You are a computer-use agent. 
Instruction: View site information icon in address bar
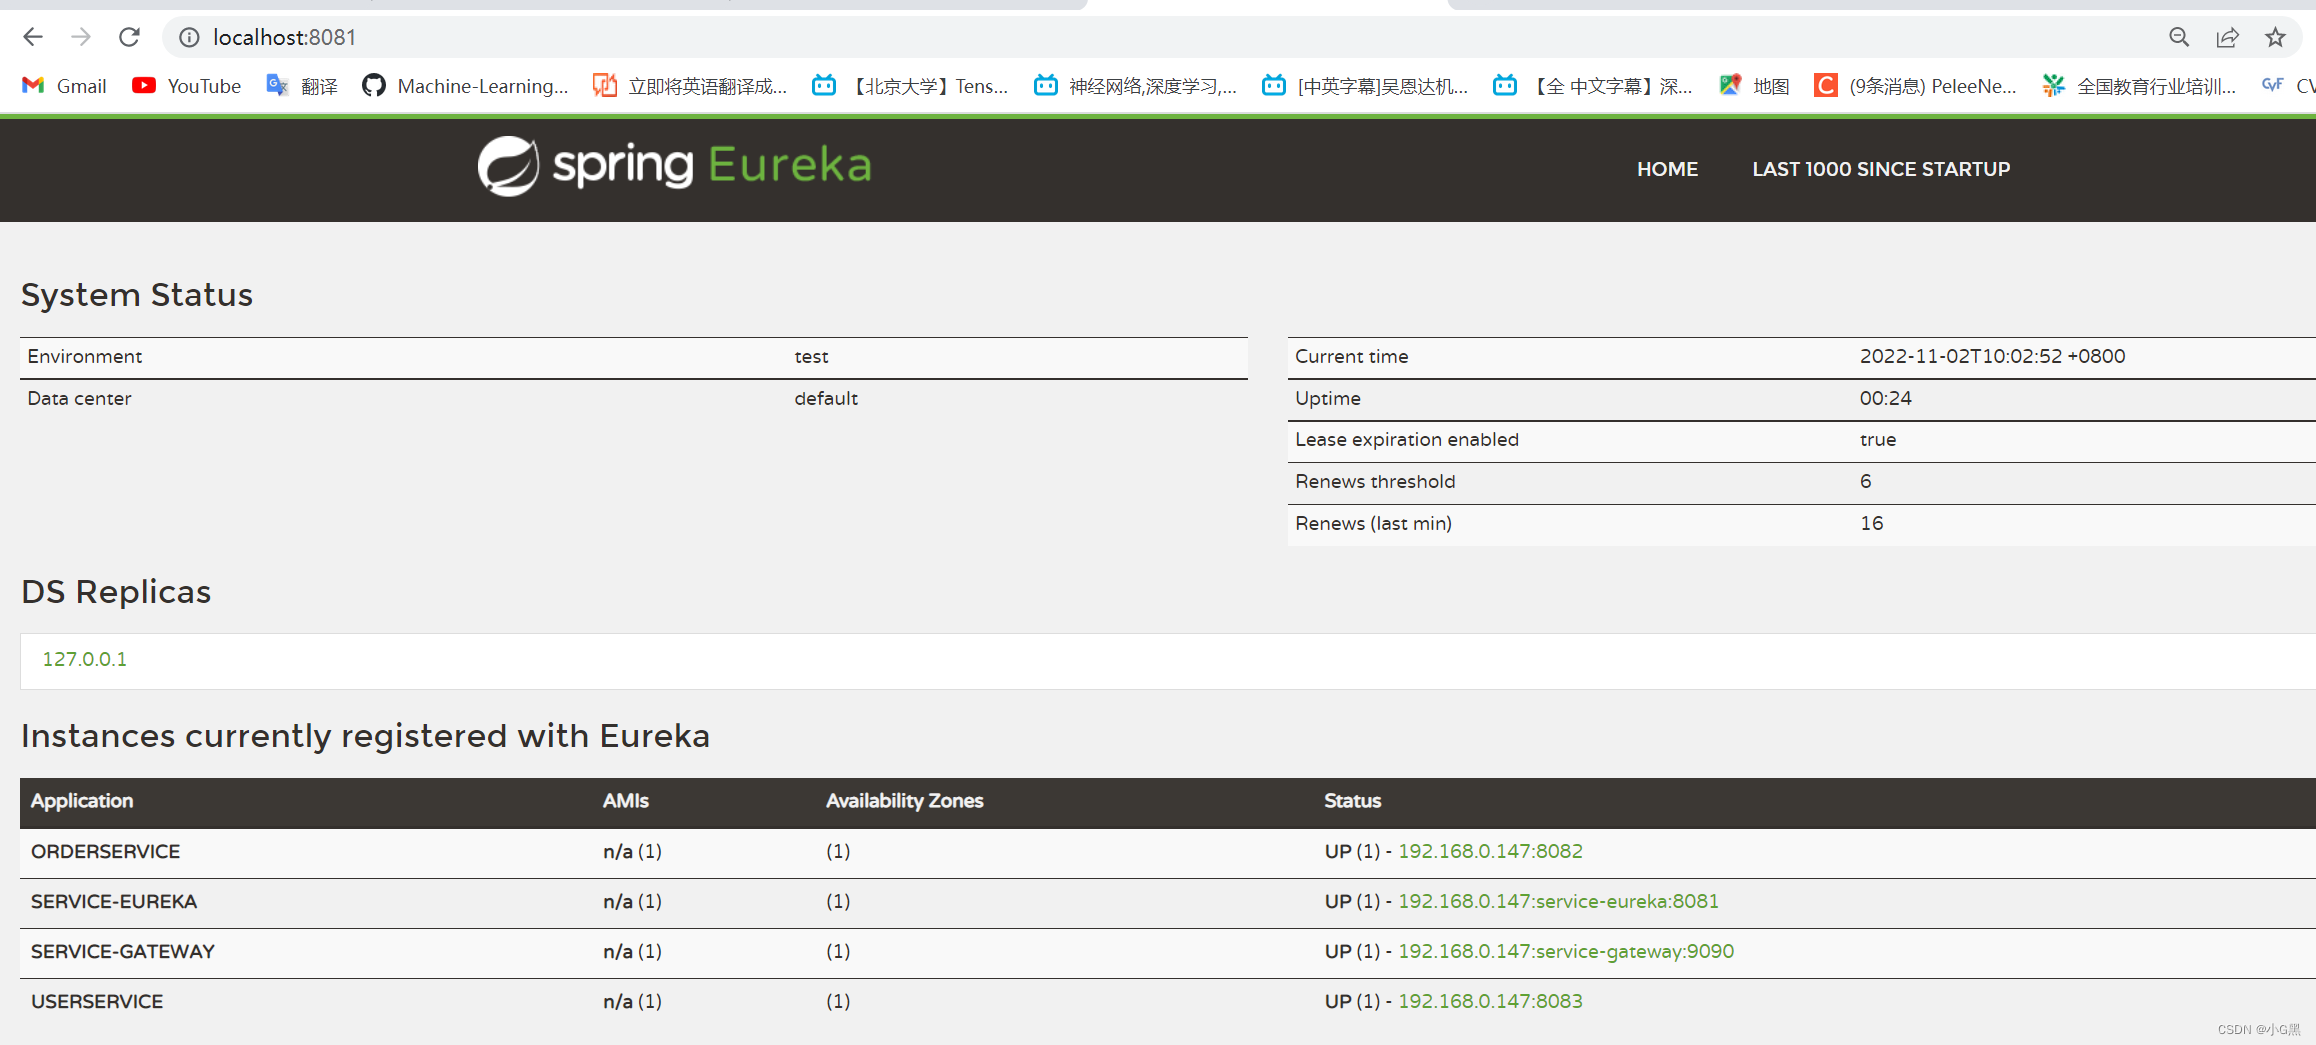[189, 37]
